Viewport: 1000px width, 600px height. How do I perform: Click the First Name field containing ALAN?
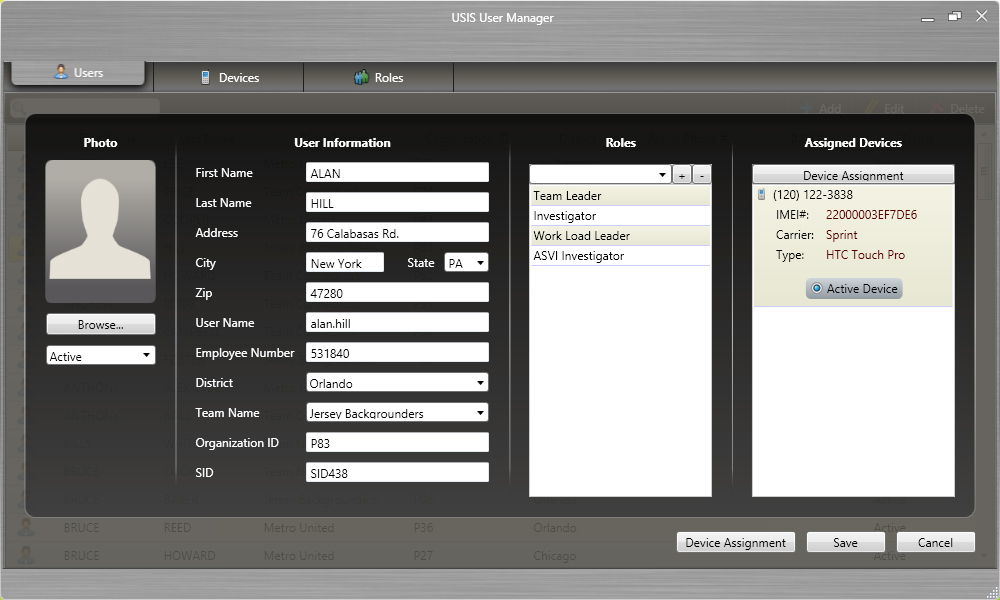397,173
